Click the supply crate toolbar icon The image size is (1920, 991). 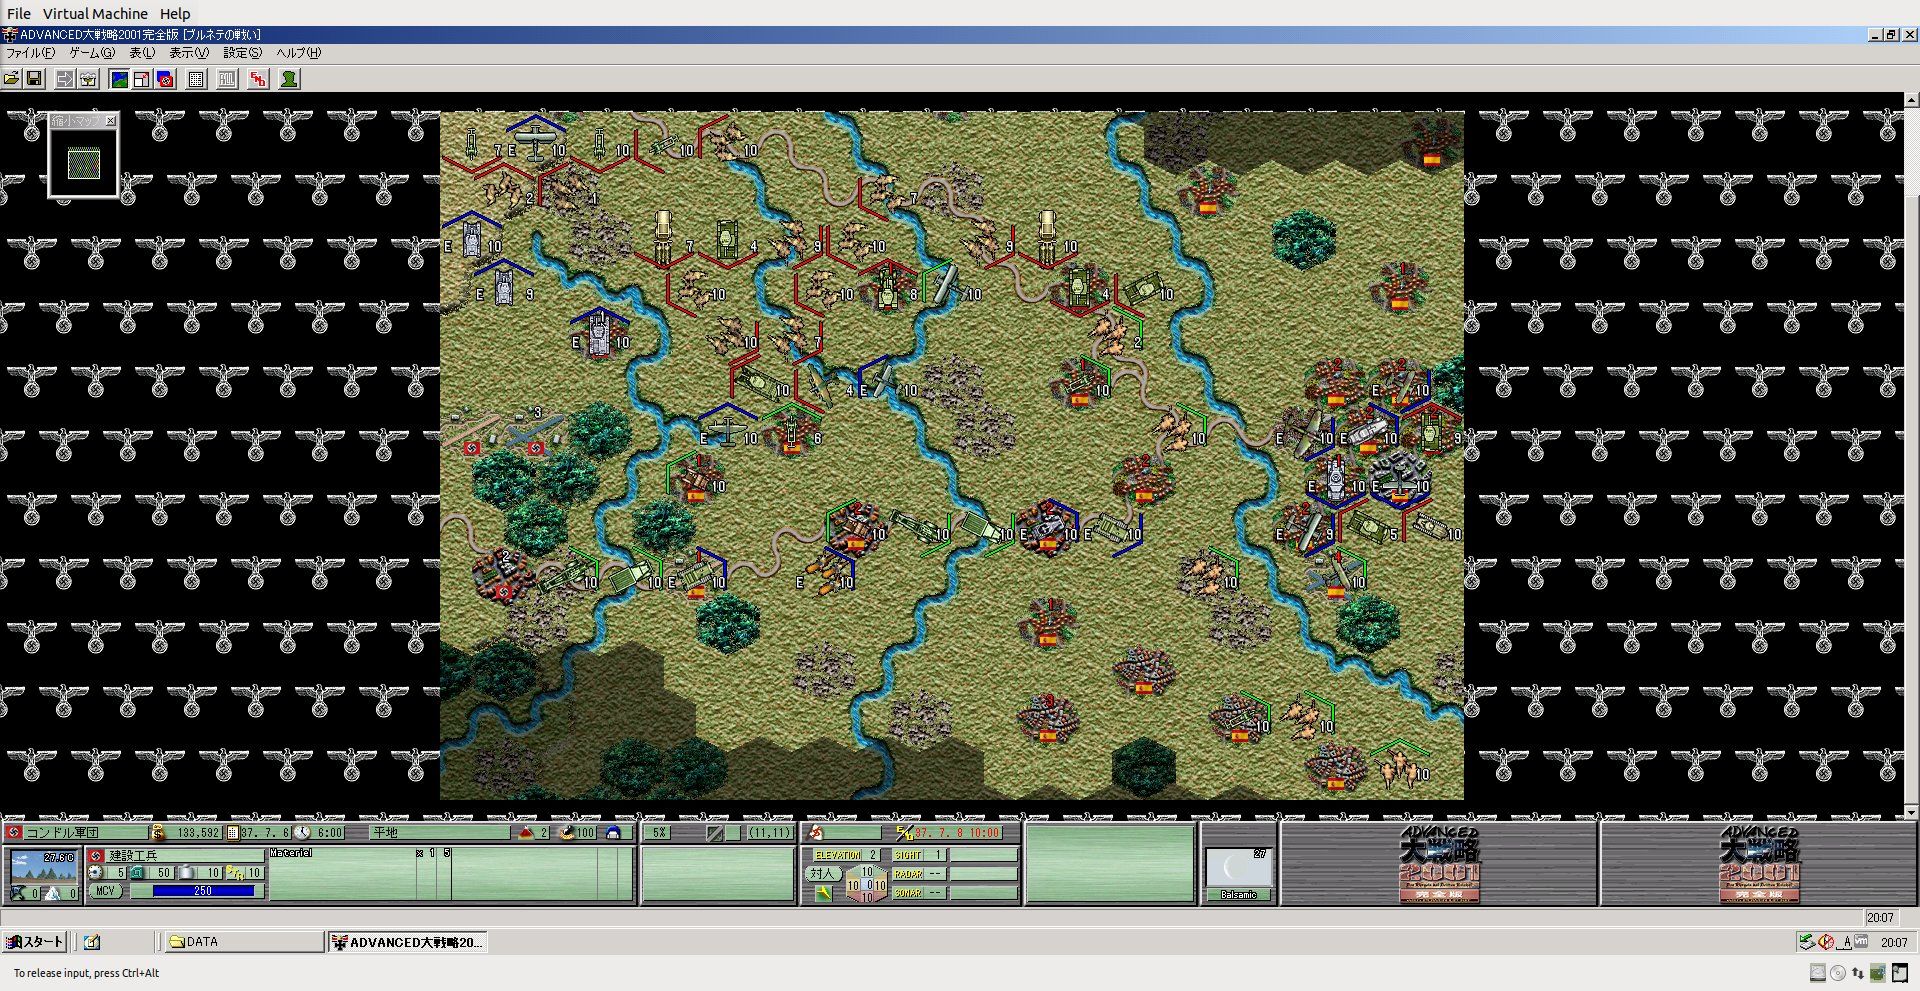click(x=88, y=79)
